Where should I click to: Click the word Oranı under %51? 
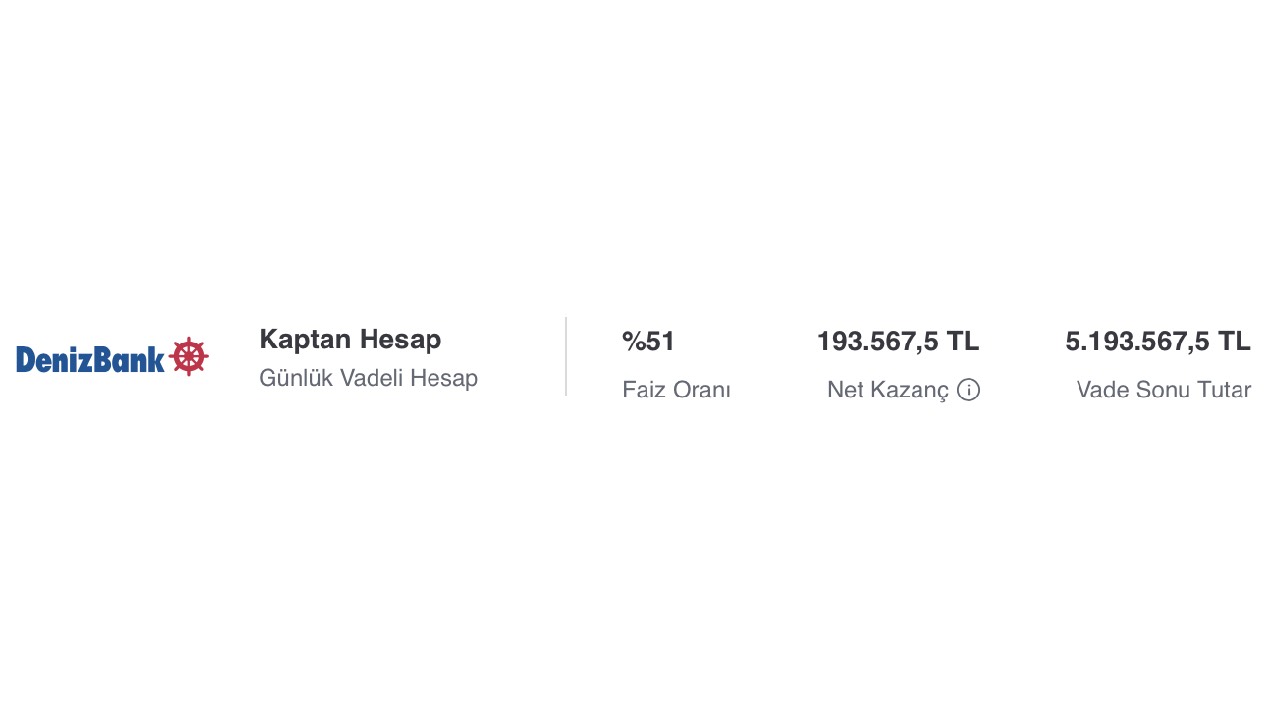[703, 389]
